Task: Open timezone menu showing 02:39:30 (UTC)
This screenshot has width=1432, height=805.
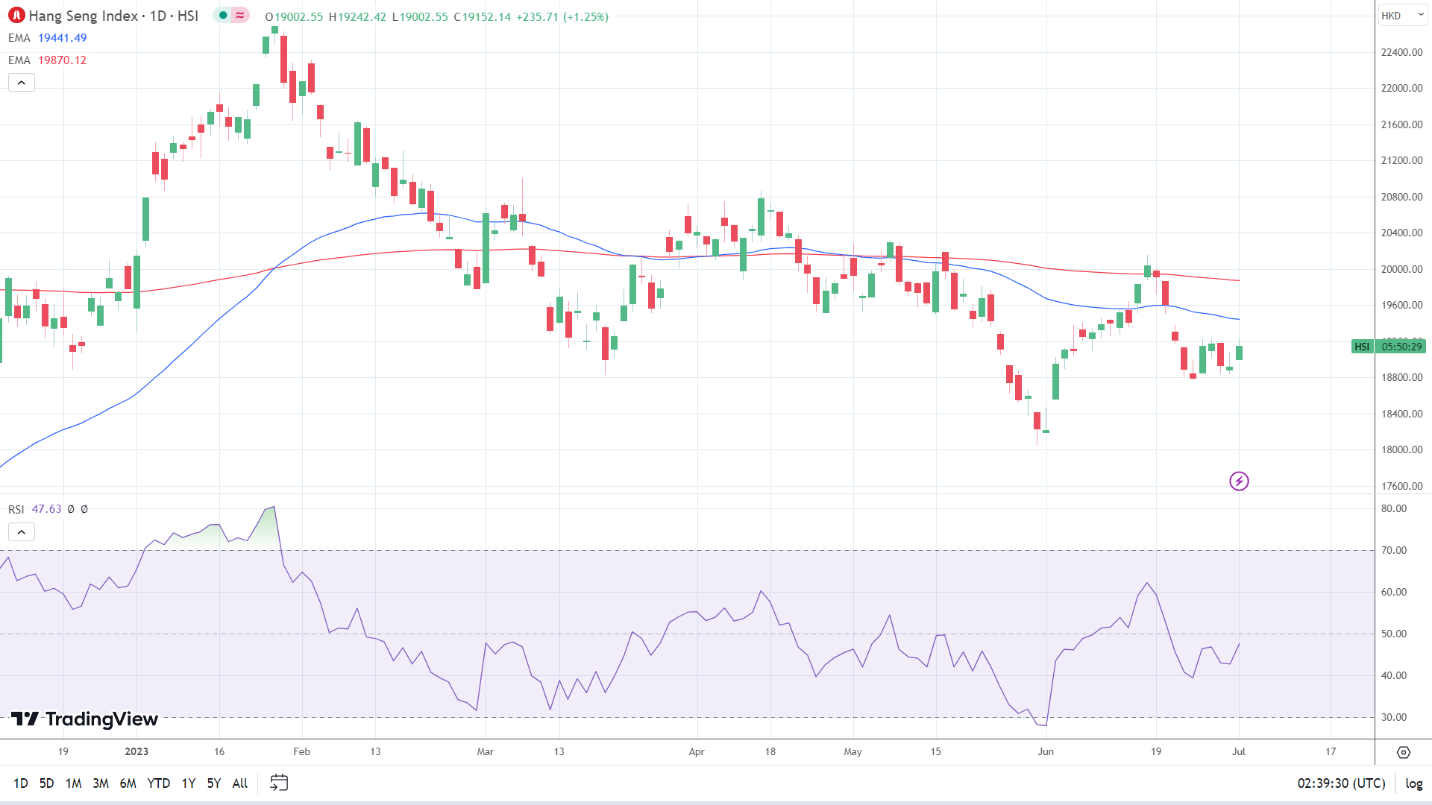Action: point(1340,783)
